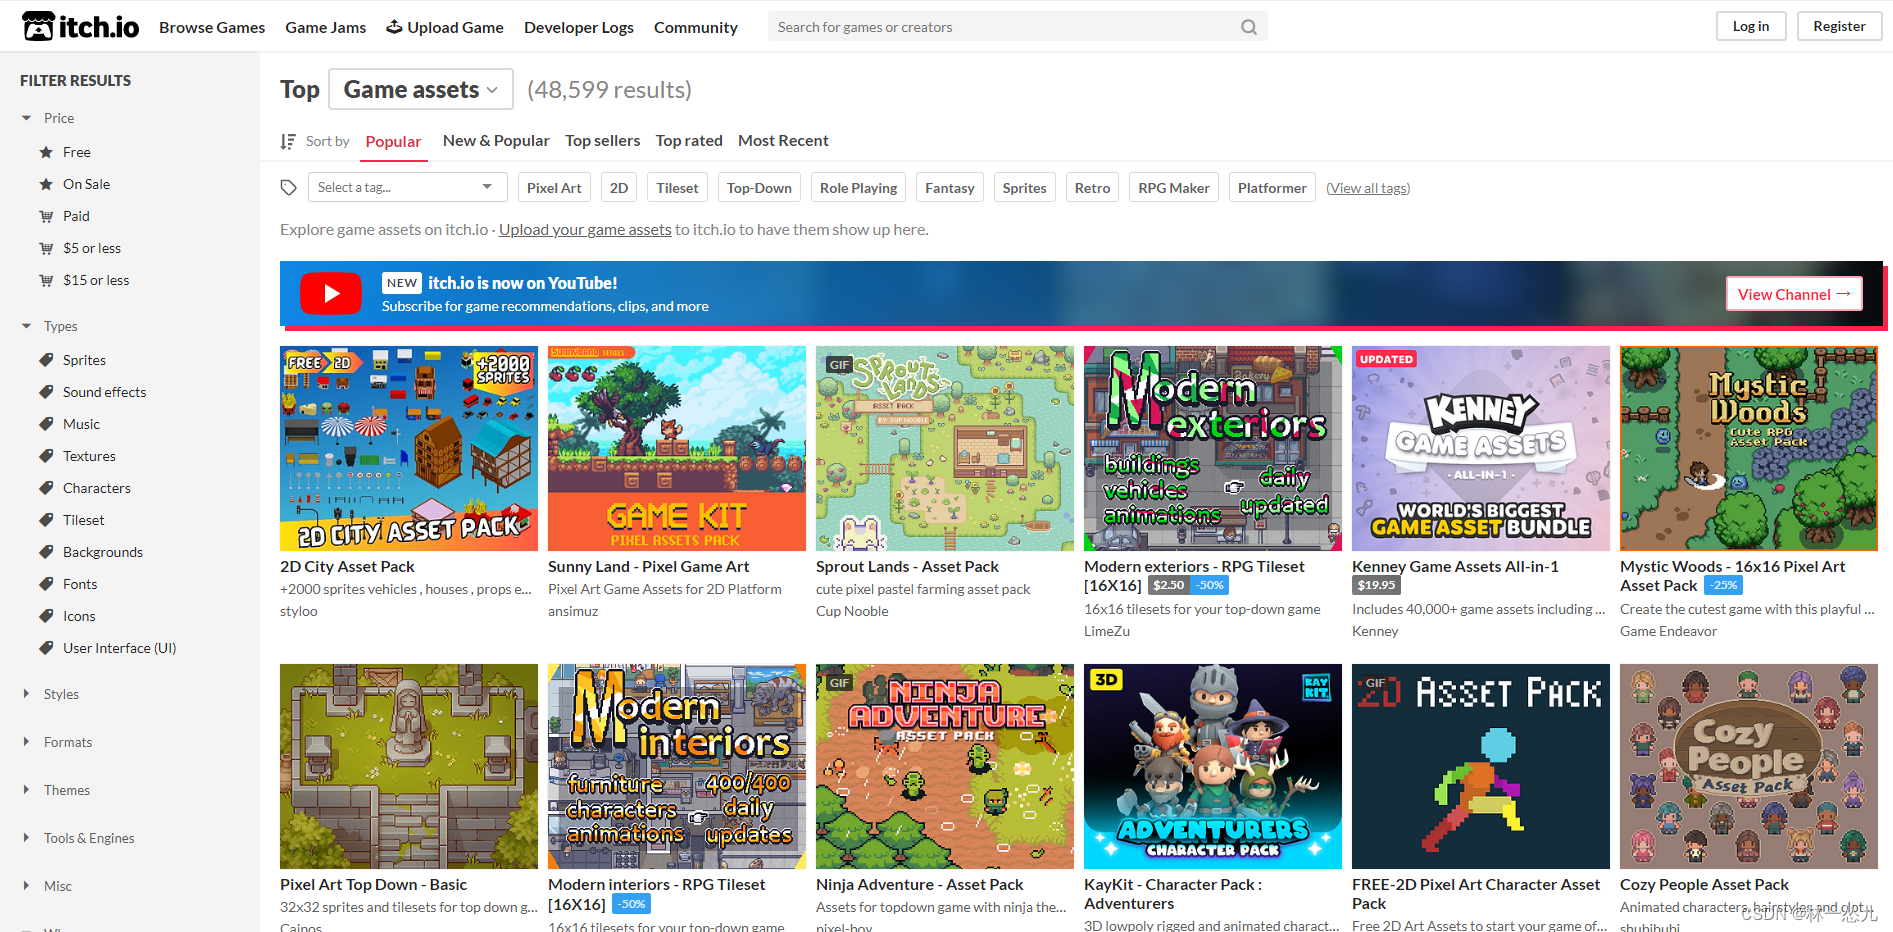1893x932 pixels.
Task: Click the tag icon beside Textures
Action: (46, 456)
